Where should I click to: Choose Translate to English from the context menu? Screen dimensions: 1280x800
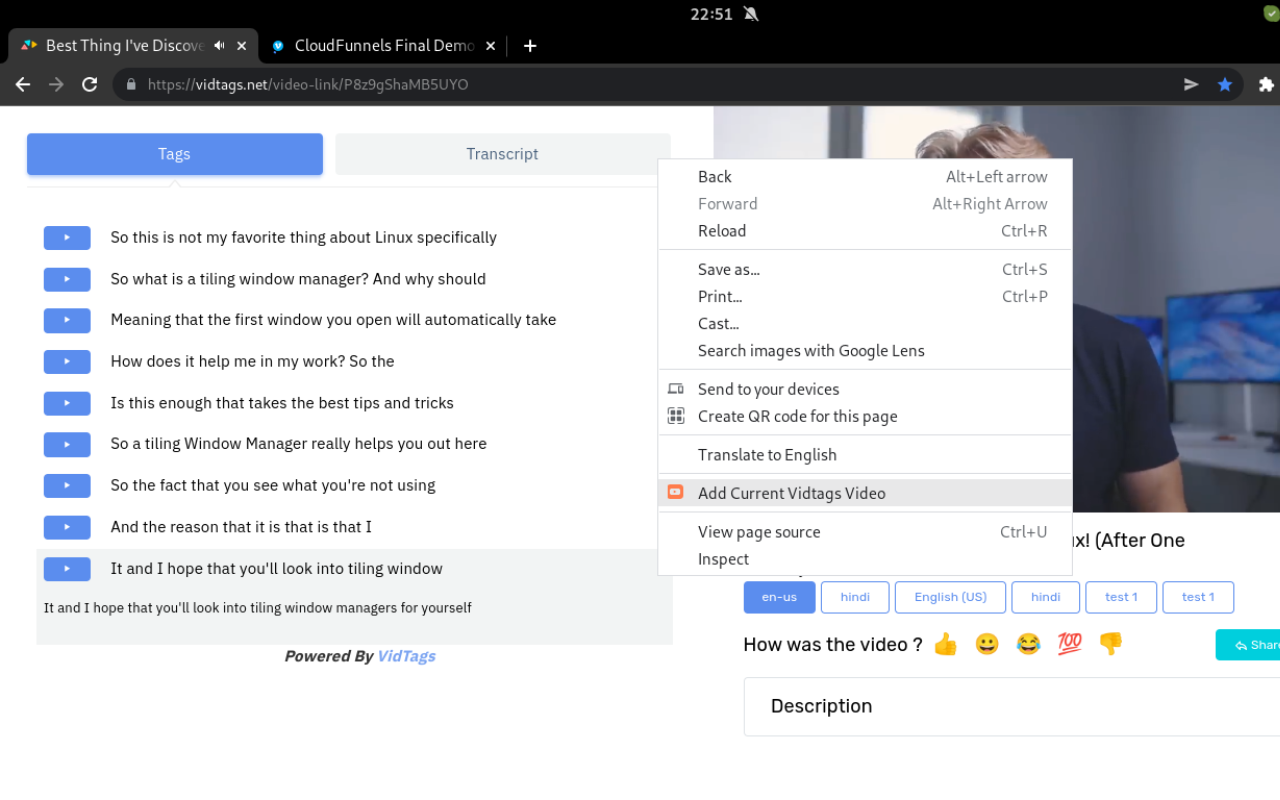click(x=767, y=454)
